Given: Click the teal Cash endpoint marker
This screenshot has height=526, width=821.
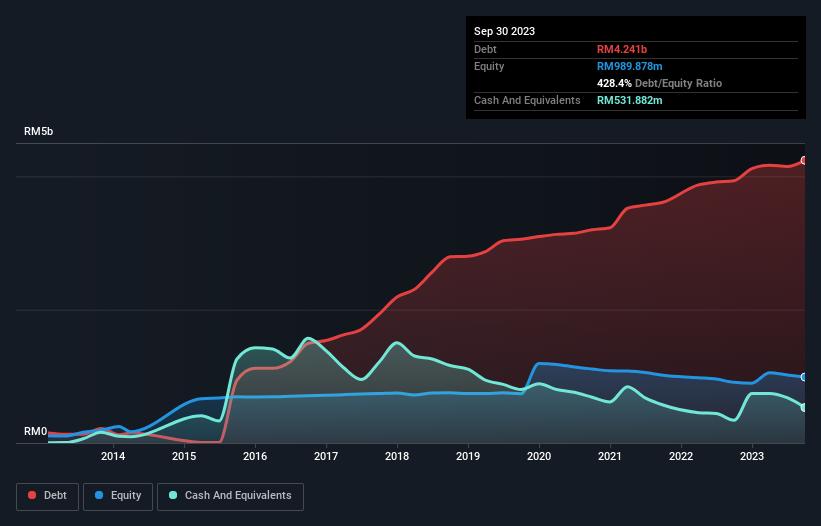Looking at the screenshot, I should [804, 407].
